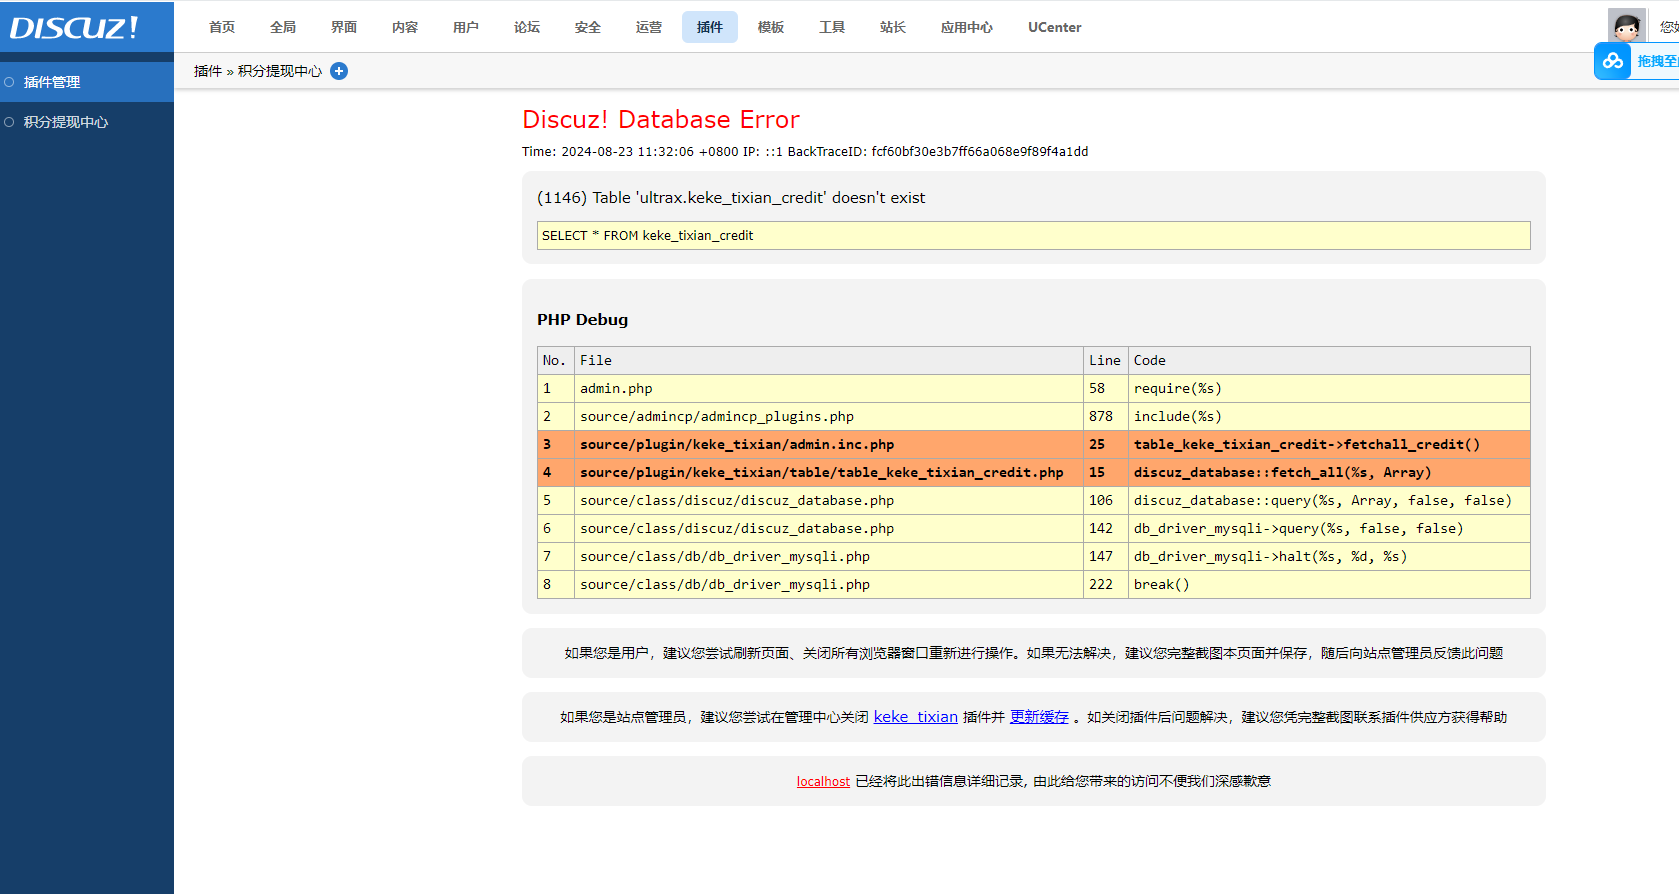Image resolution: width=1679 pixels, height=894 pixels.
Task: Click the require(%s) code cell
Action: coord(1329,389)
